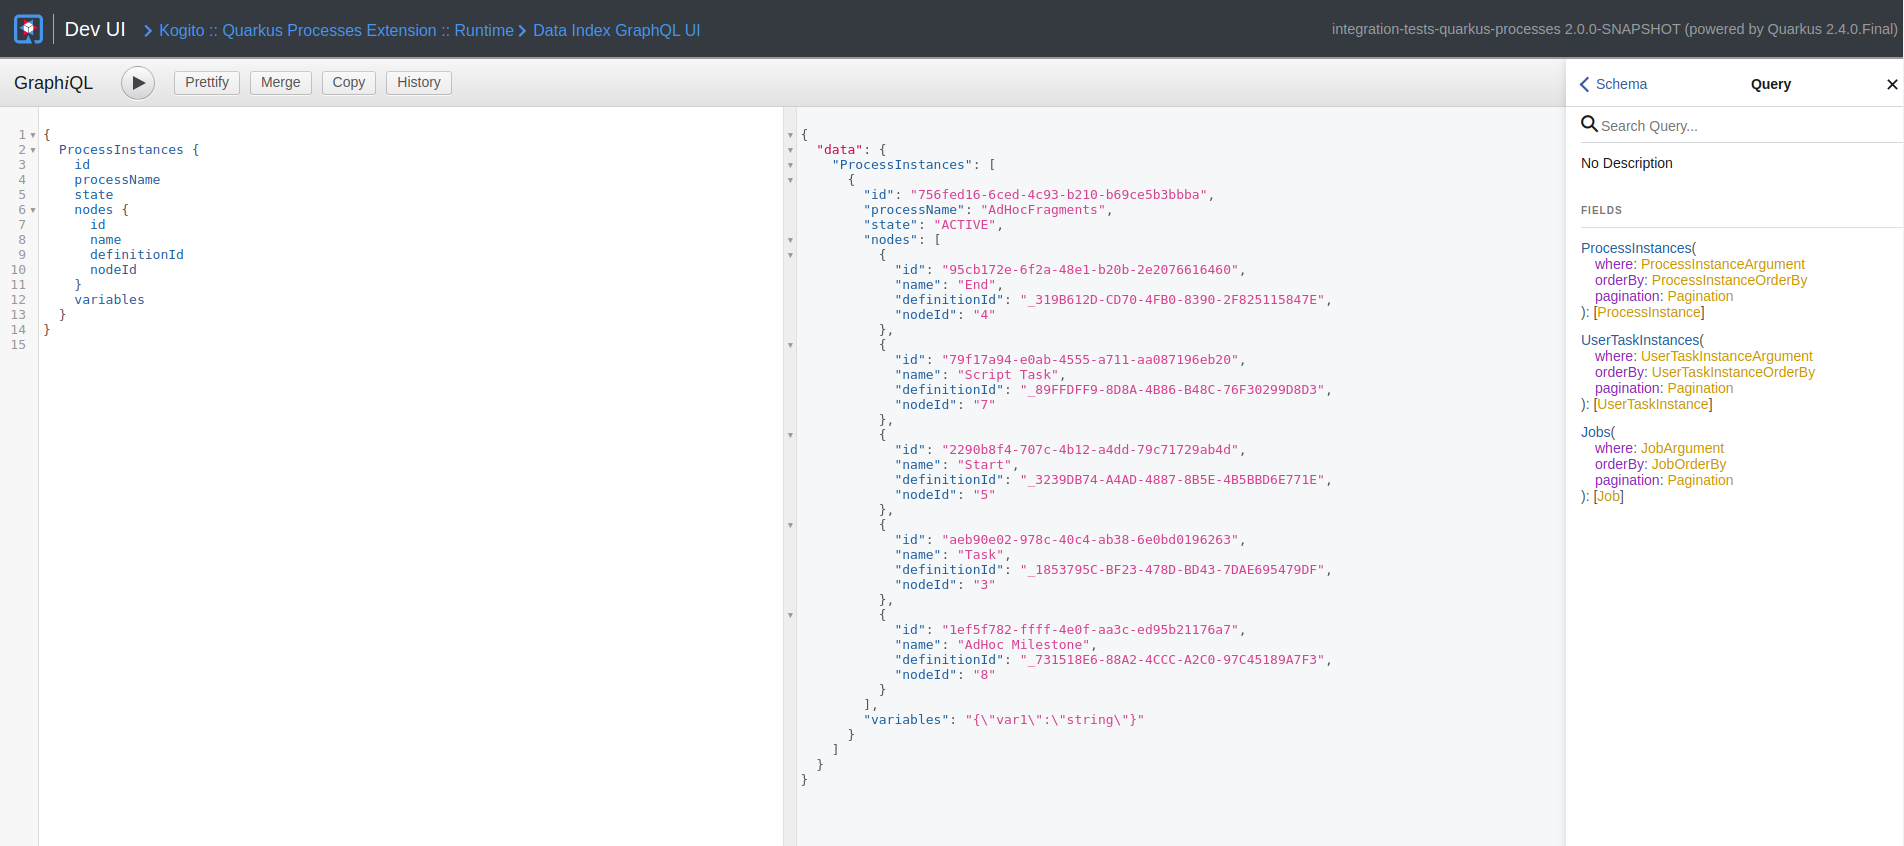The height and width of the screenshot is (846, 1904).
Task: Open the [Job] return type
Action: pyautogui.click(x=1609, y=496)
